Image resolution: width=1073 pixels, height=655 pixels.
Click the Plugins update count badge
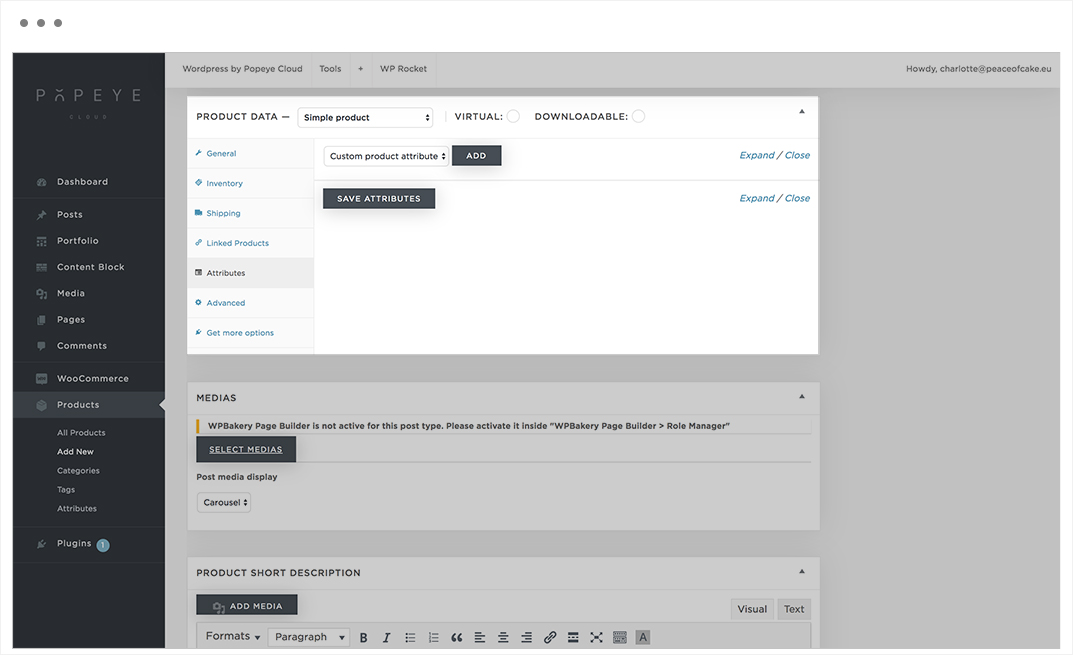point(103,545)
